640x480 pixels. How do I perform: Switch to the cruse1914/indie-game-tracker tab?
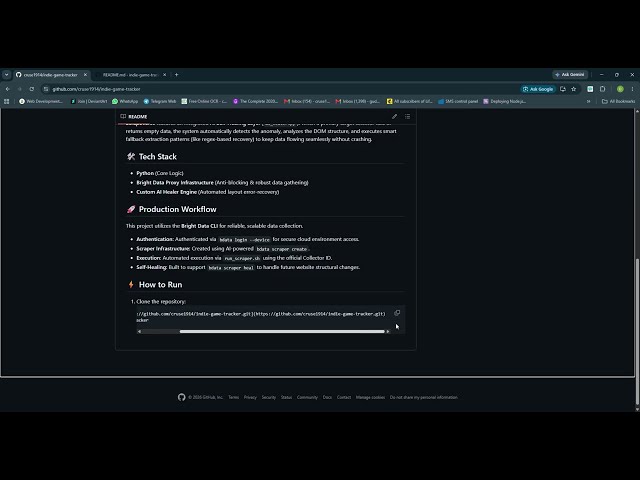click(x=51, y=75)
